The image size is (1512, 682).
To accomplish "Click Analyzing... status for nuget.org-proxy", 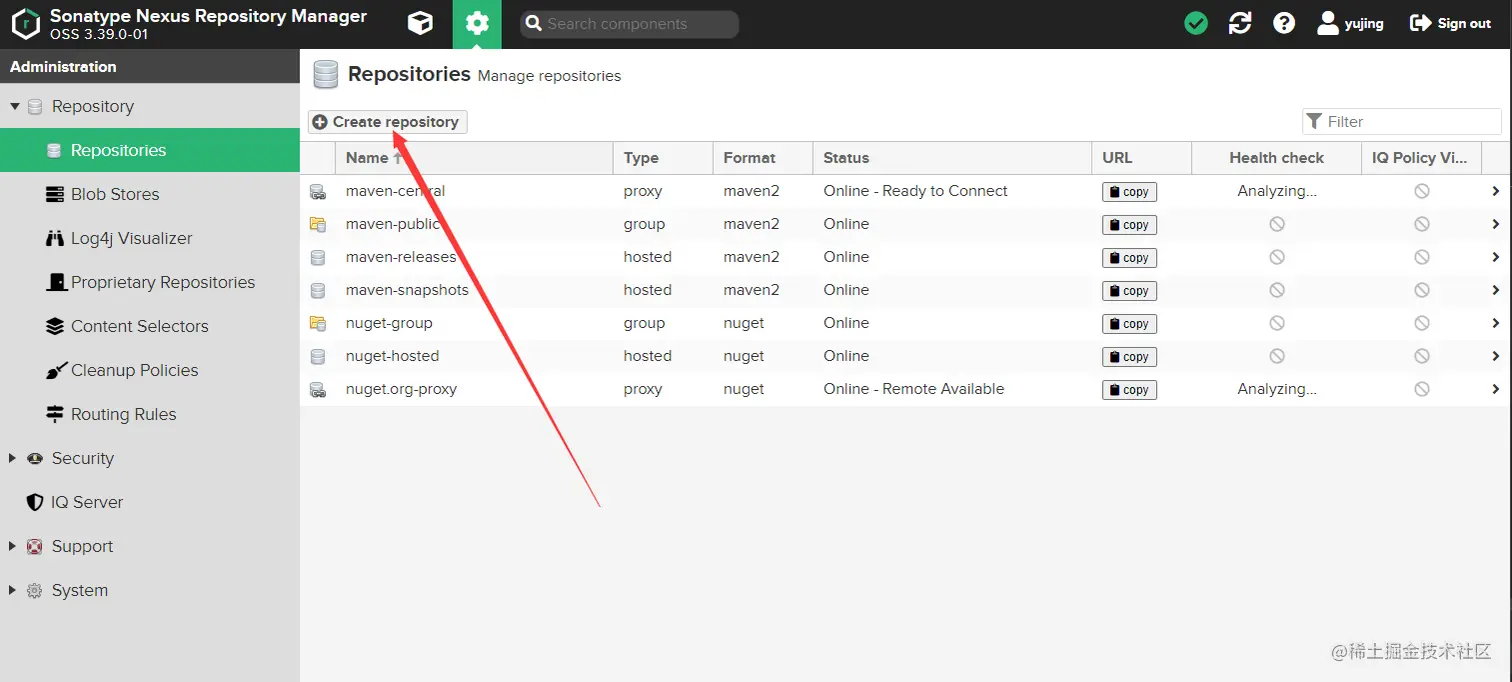I will [x=1277, y=389].
